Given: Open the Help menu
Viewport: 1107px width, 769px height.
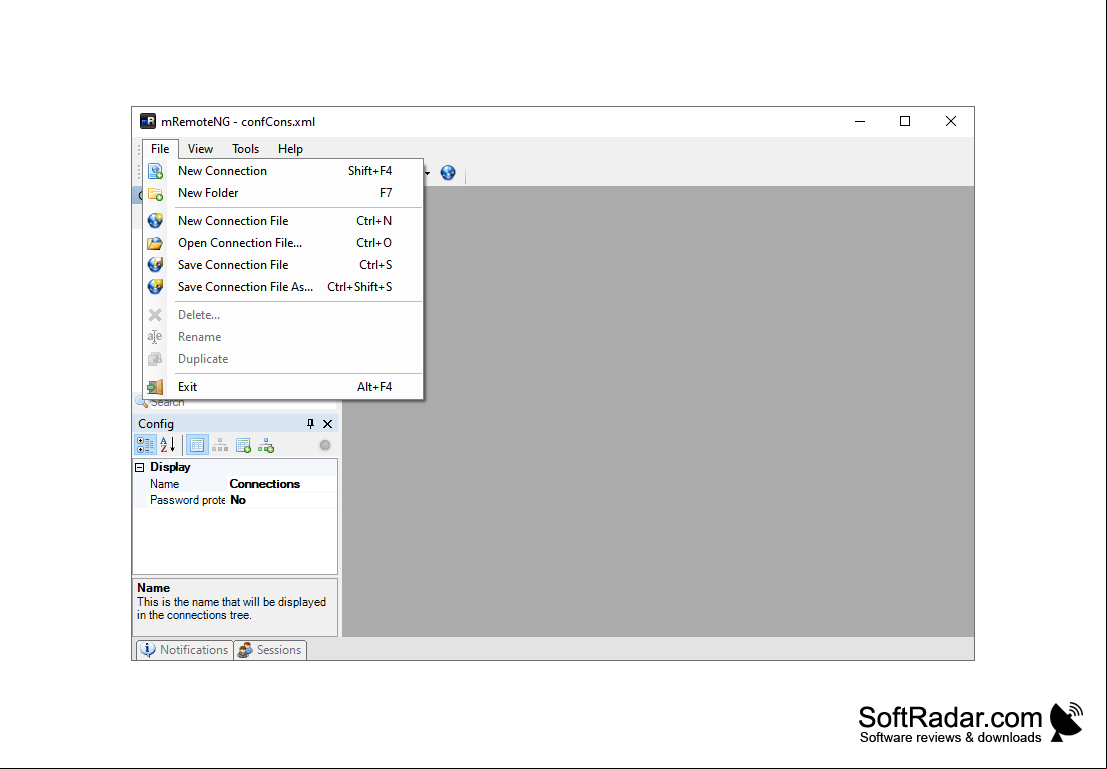Looking at the screenshot, I should point(290,149).
